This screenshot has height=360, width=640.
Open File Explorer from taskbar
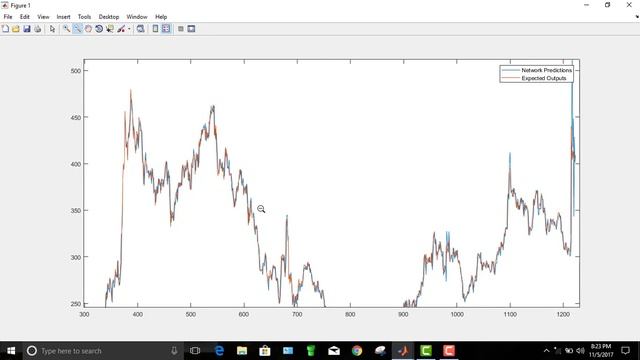242,351
